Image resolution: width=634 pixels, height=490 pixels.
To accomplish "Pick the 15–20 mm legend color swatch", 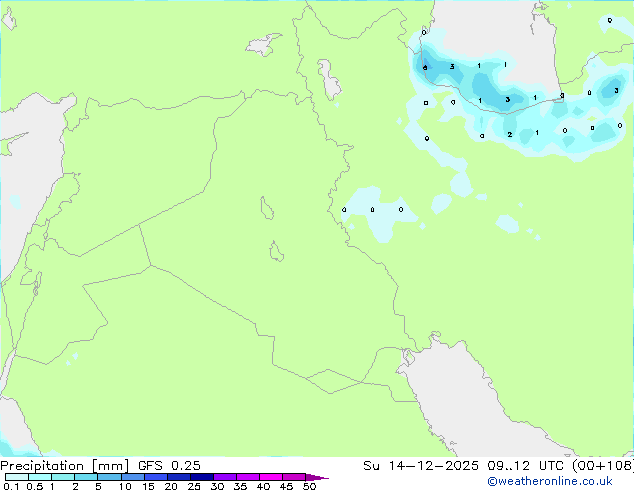I will tap(156, 477).
